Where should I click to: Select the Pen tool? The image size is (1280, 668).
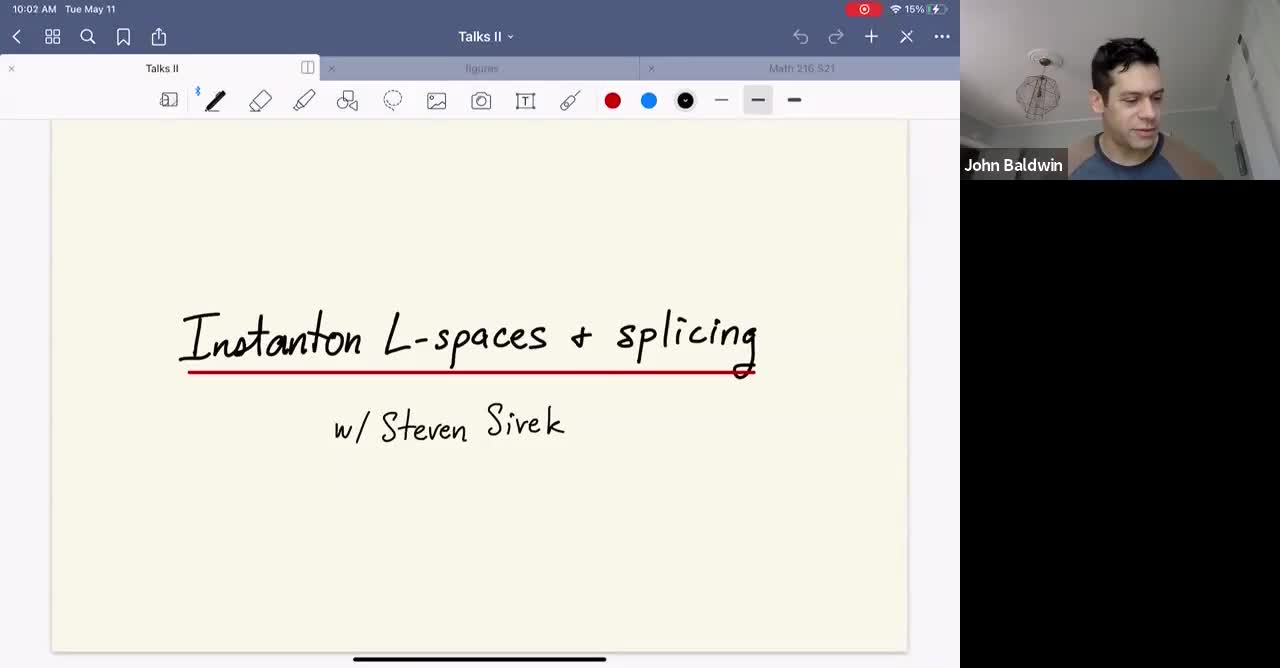(215, 100)
